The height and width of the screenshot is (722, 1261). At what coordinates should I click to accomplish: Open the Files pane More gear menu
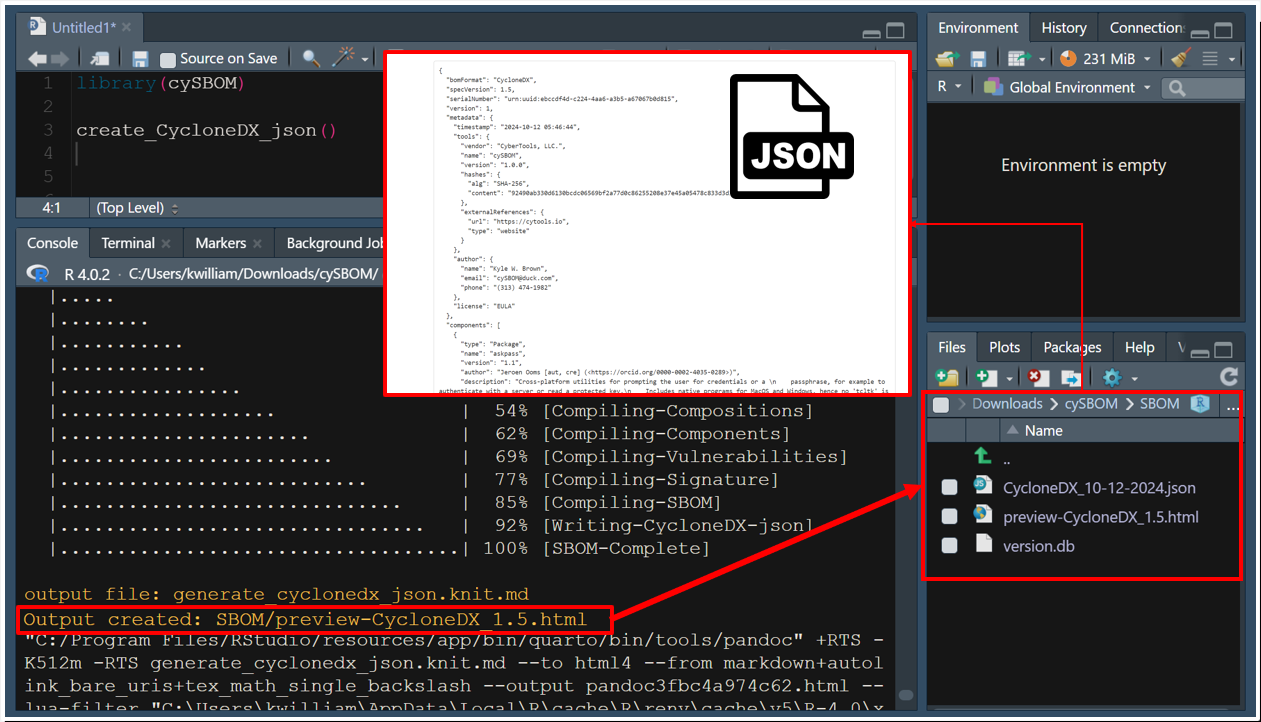click(x=1112, y=377)
